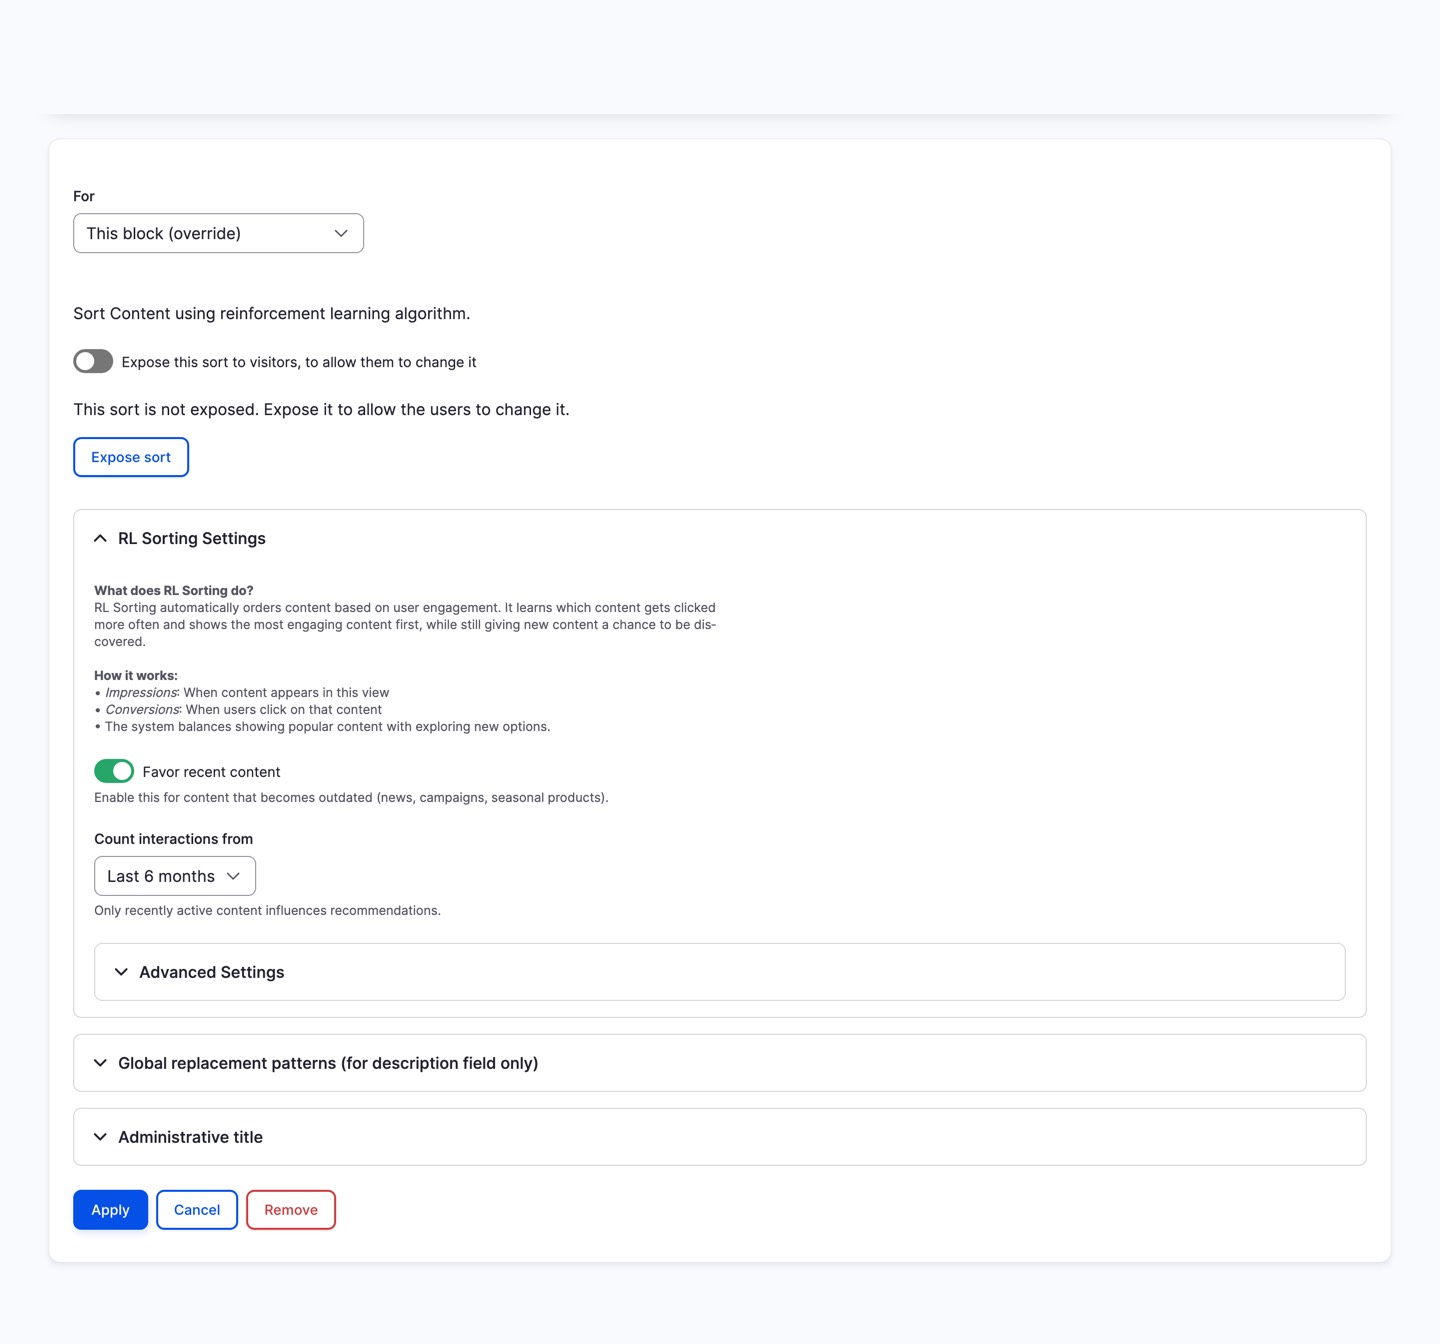Click 'This sort is not exposed' message
Image resolution: width=1440 pixels, height=1344 pixels.
click(x=321, y=409)
